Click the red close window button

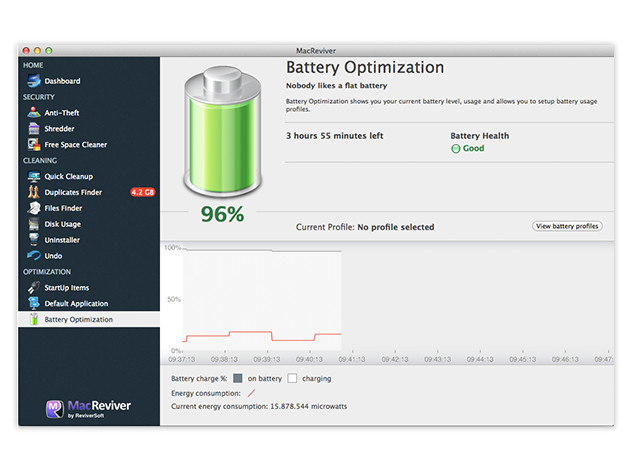26,50
